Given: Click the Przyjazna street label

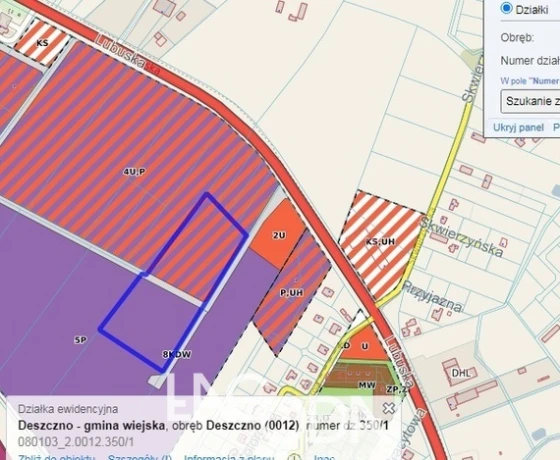Looking at the screenshot, I should (x=432, y=296).
